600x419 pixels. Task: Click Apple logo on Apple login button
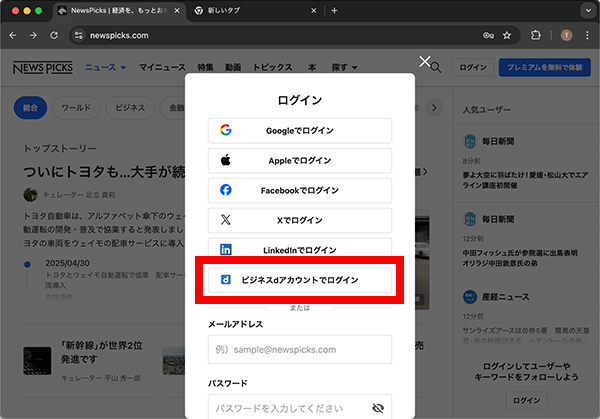(x=226, y=160)
